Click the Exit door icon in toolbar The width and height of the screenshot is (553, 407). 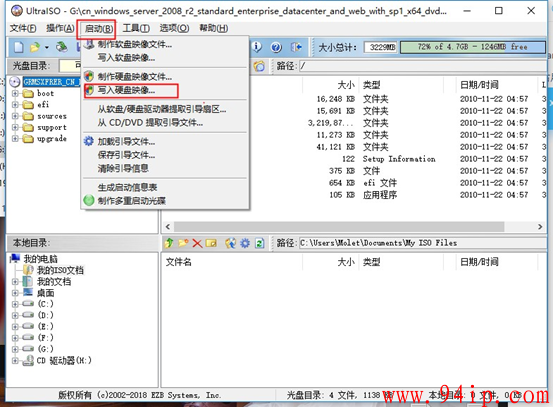(x=296, y=47)
